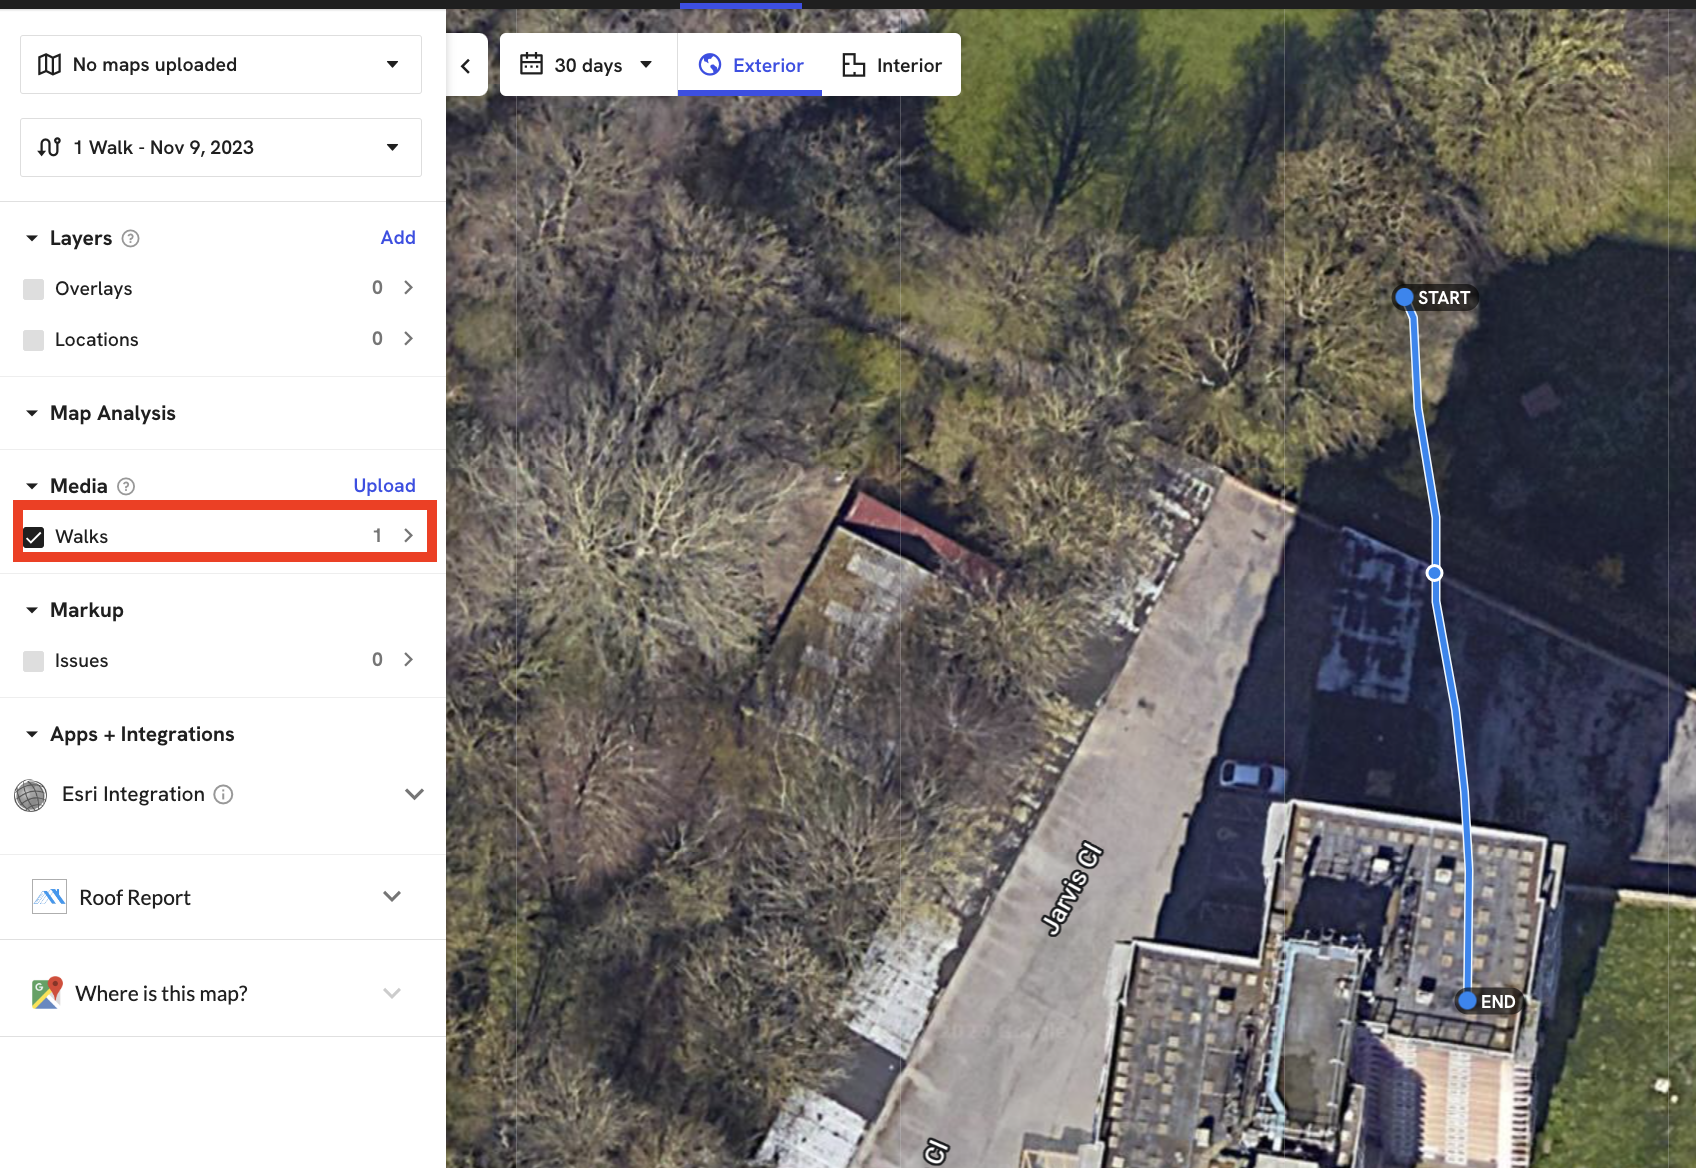Click the walk route icon beside '1 Walk'
This screenshot has height=1168, width=1696.
pyautogui.click(x=49, y=148)
